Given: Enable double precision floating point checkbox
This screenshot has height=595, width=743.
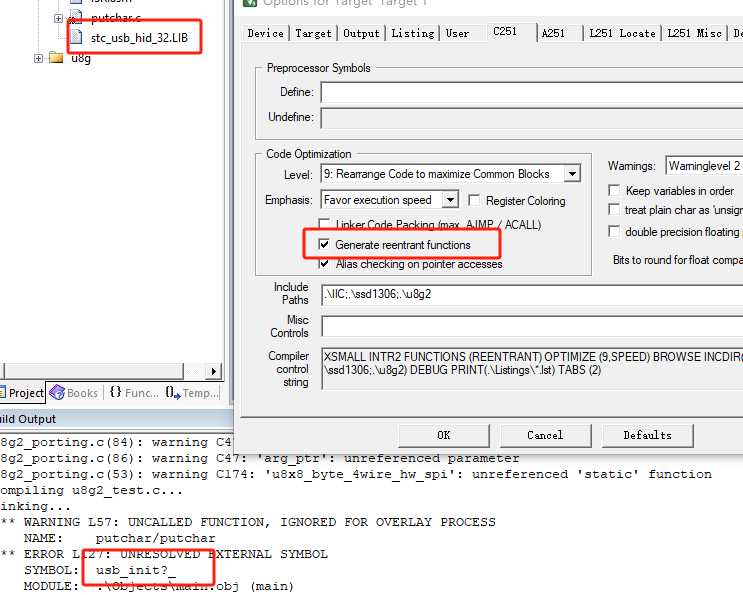Looking at the screenshot, I should (x=614, y=231).
